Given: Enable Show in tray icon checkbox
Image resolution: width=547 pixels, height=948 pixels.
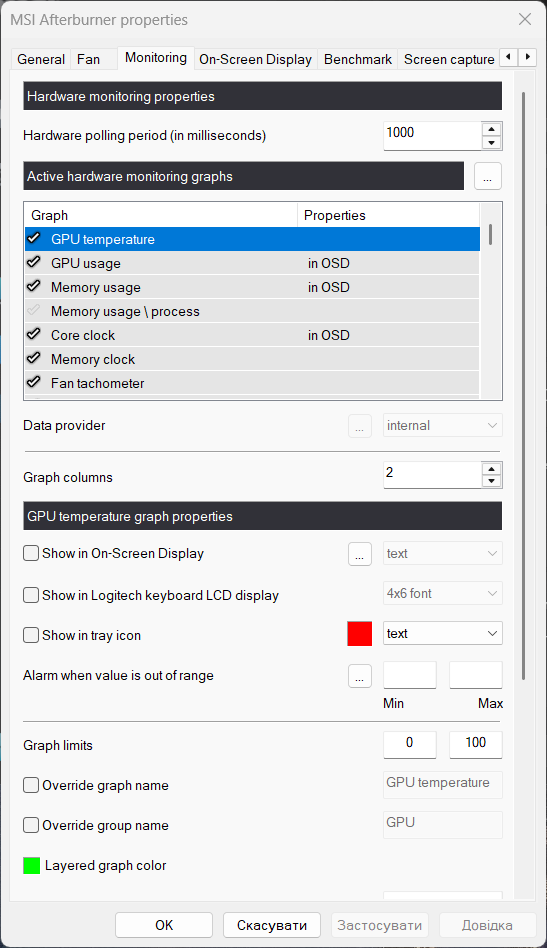Looking at the screenshot, I should [31, 635].
